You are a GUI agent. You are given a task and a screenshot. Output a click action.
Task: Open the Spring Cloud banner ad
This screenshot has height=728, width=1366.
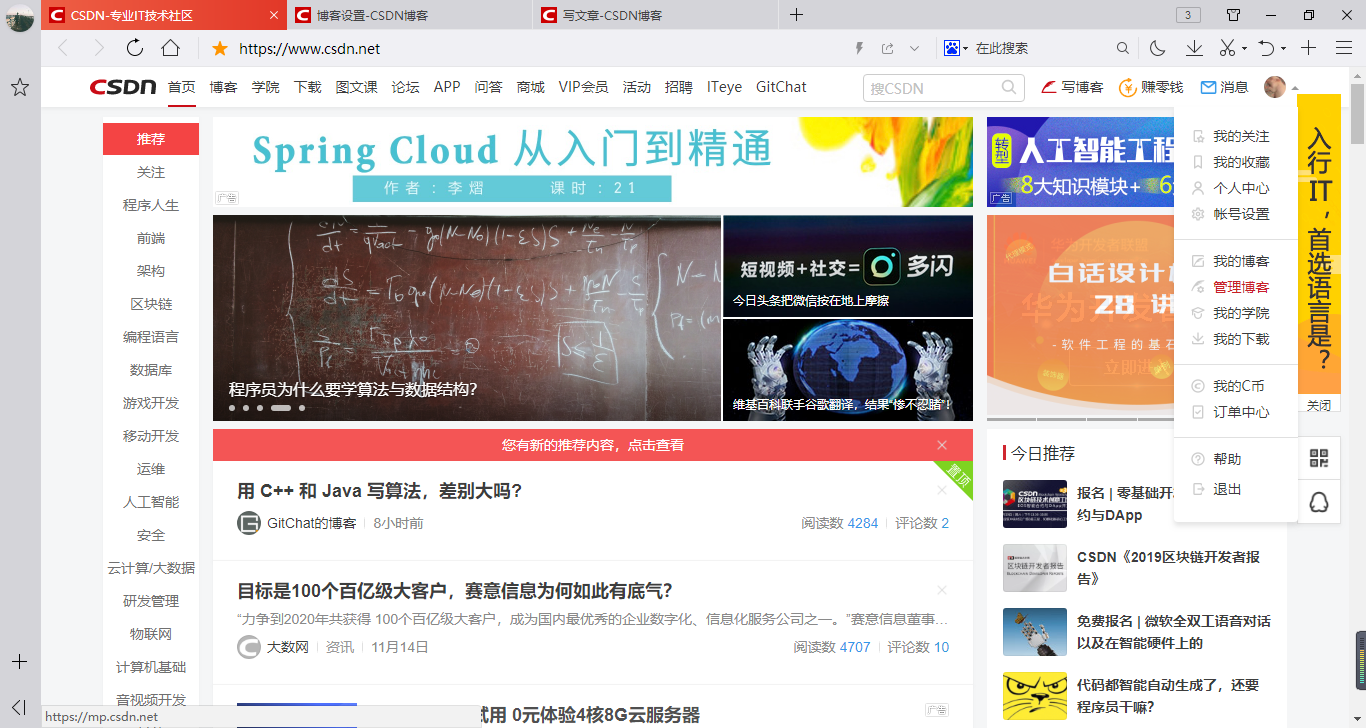[593, 162]
